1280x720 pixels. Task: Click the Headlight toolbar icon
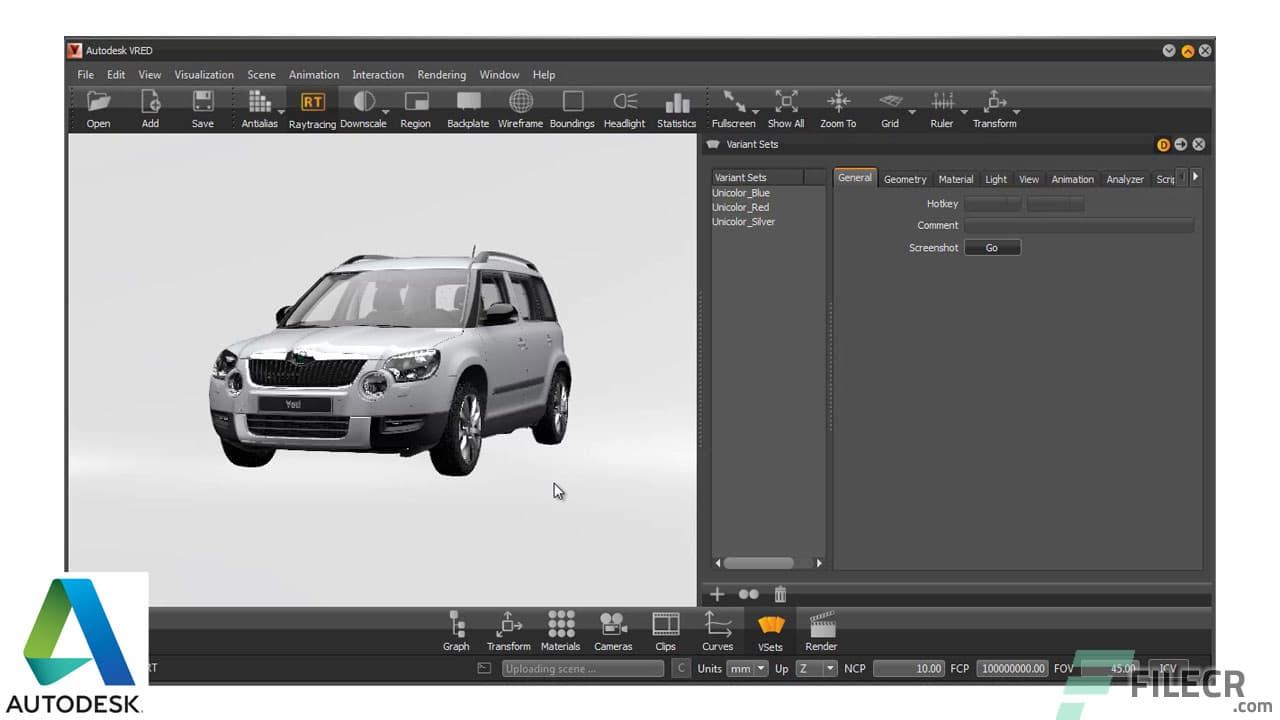(624, 101)
